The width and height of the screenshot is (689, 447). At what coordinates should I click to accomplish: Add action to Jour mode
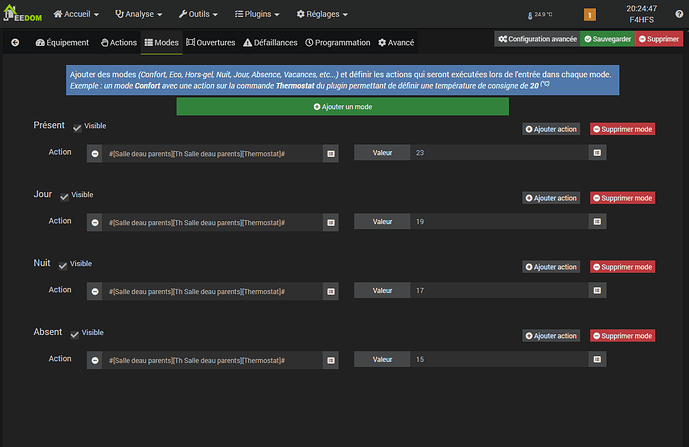tap(551, 198)
